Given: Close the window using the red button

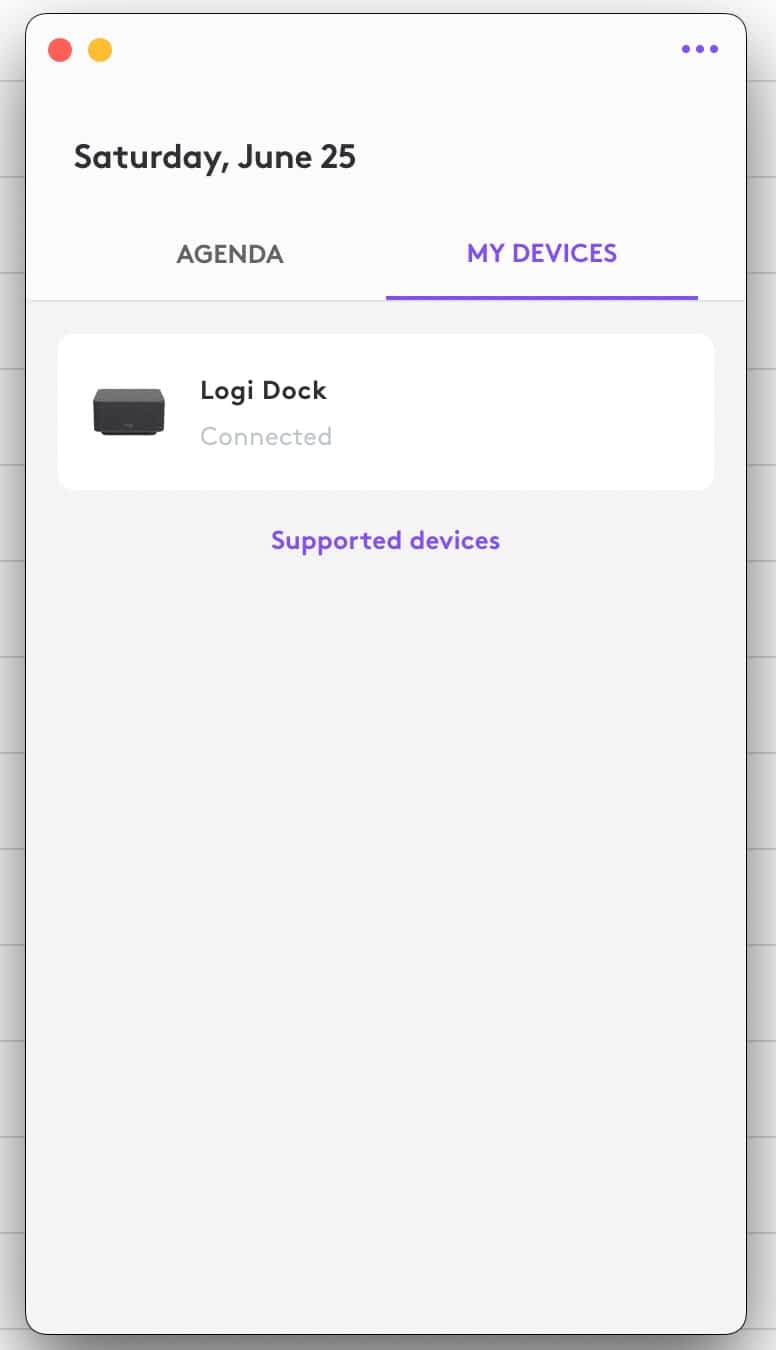Looking at the screenshot, I should [60, 49].
